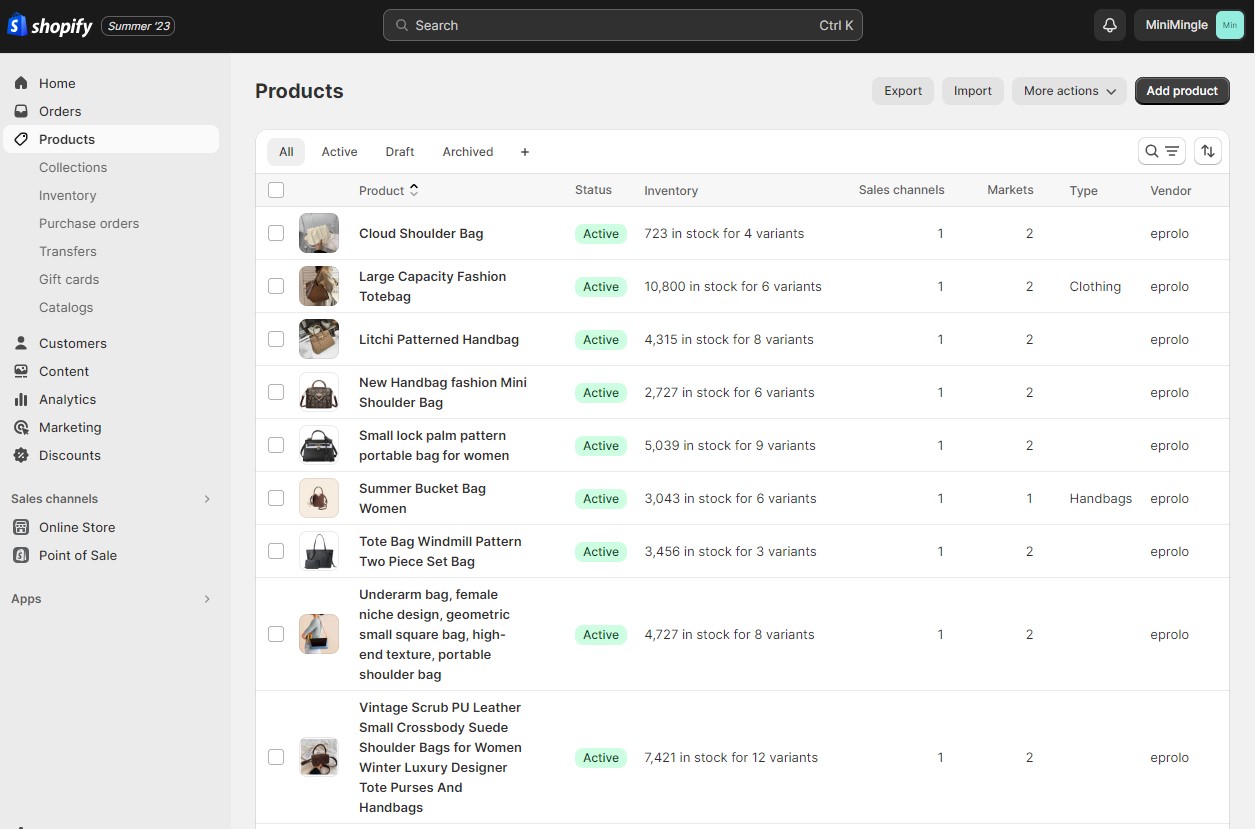Click the Discounts badge icon in sidebar
1255x829 pixels.
coord(20,455)
